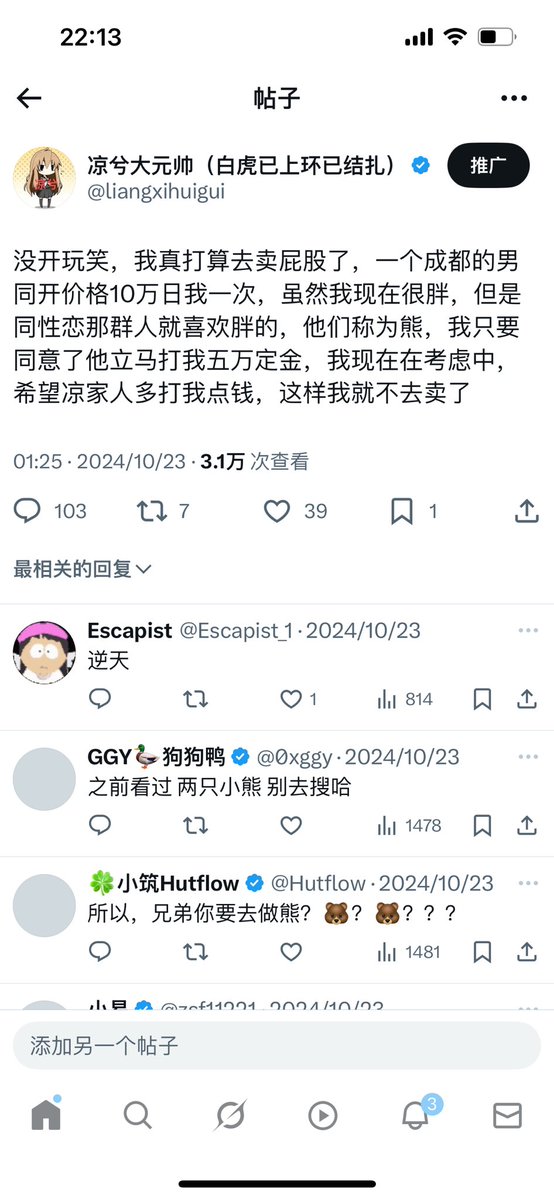Open @liangxihuigui profile handle link

pyautogui.click(x=156, y=191)
